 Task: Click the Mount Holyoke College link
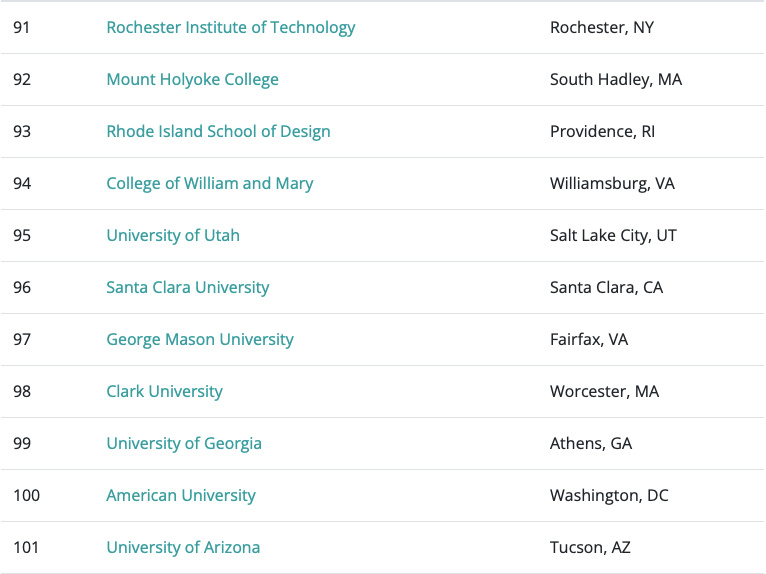(192, 80)
